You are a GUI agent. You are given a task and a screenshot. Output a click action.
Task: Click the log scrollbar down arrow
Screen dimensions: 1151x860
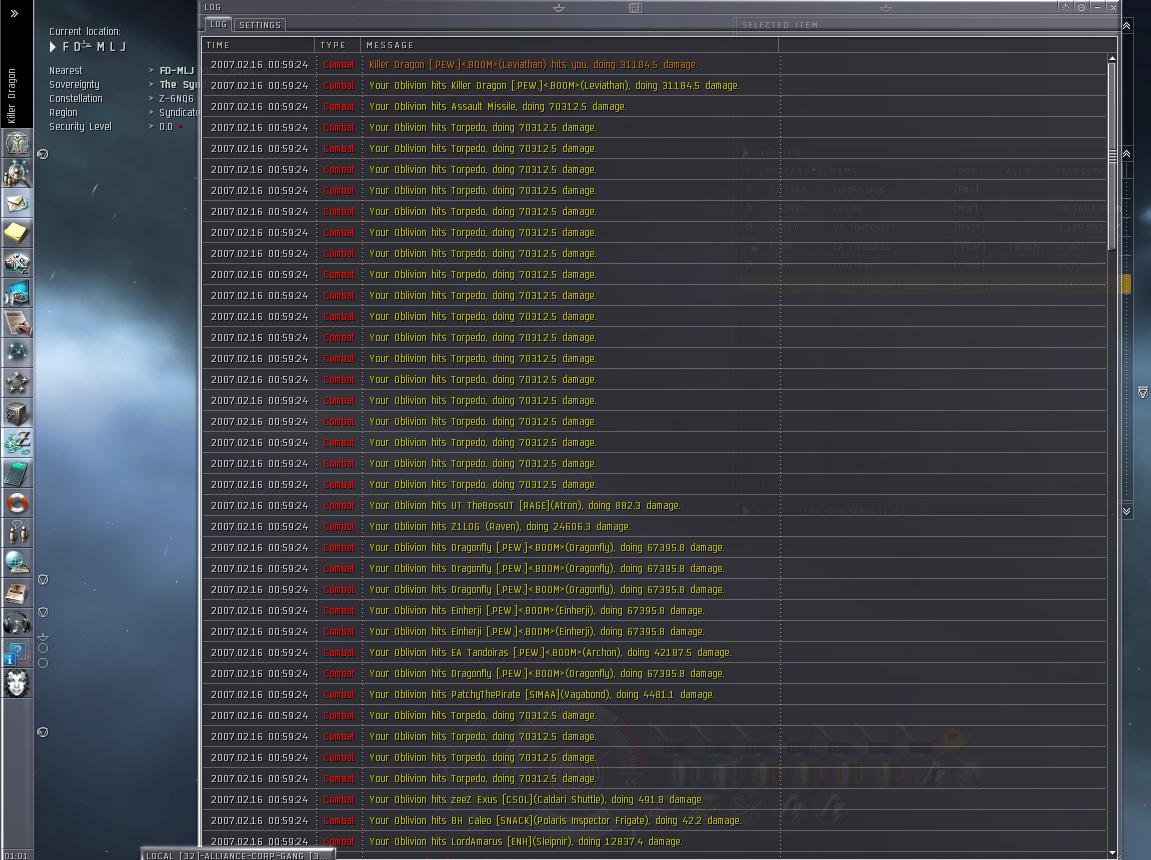[1112, 853]
